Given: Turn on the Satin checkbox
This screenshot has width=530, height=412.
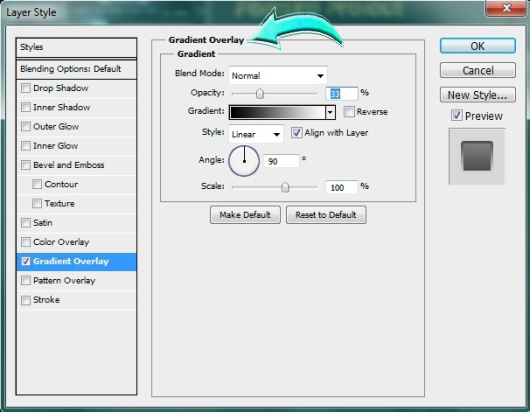Looking at the screenshot, I should (x=26, y=223).
